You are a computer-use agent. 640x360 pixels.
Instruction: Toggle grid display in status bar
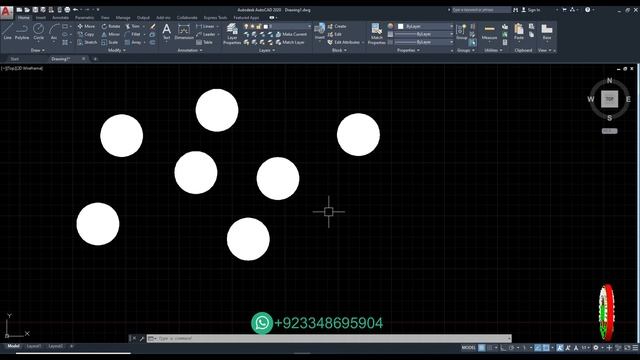(x=482, y=348)
